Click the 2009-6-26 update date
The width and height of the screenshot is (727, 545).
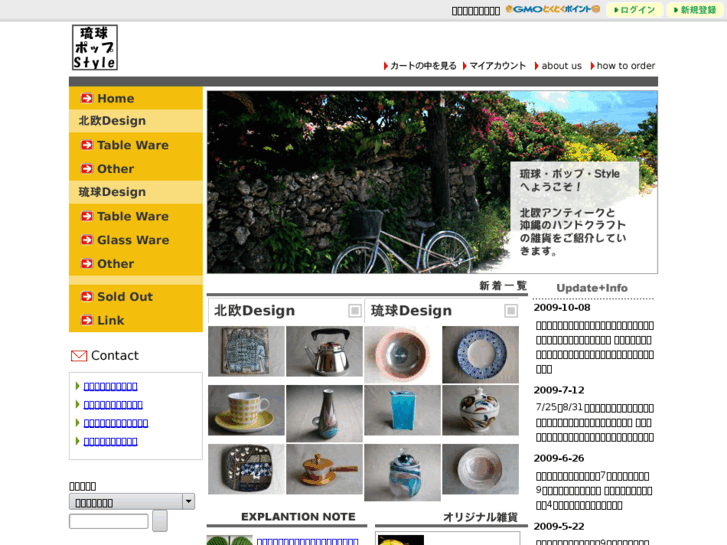tap(559, 458)
